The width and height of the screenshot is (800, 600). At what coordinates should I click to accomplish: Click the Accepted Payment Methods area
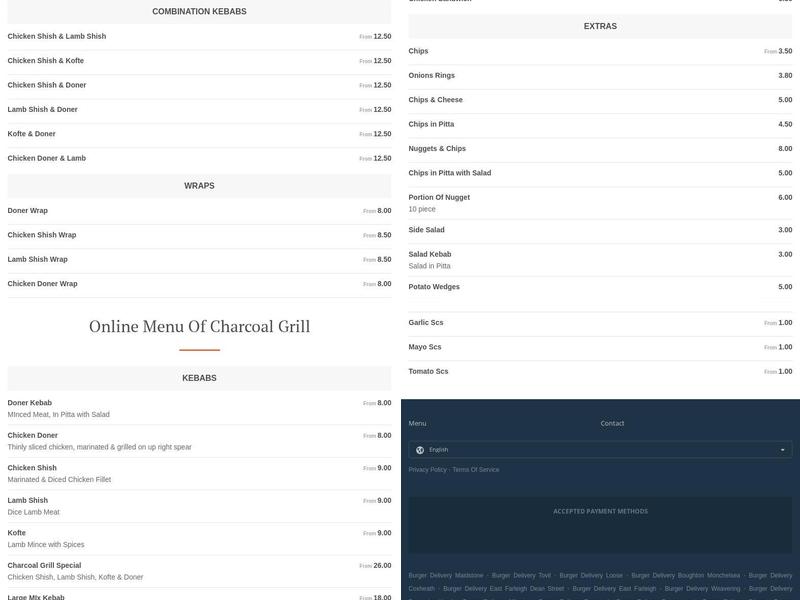tap(598, 509)
